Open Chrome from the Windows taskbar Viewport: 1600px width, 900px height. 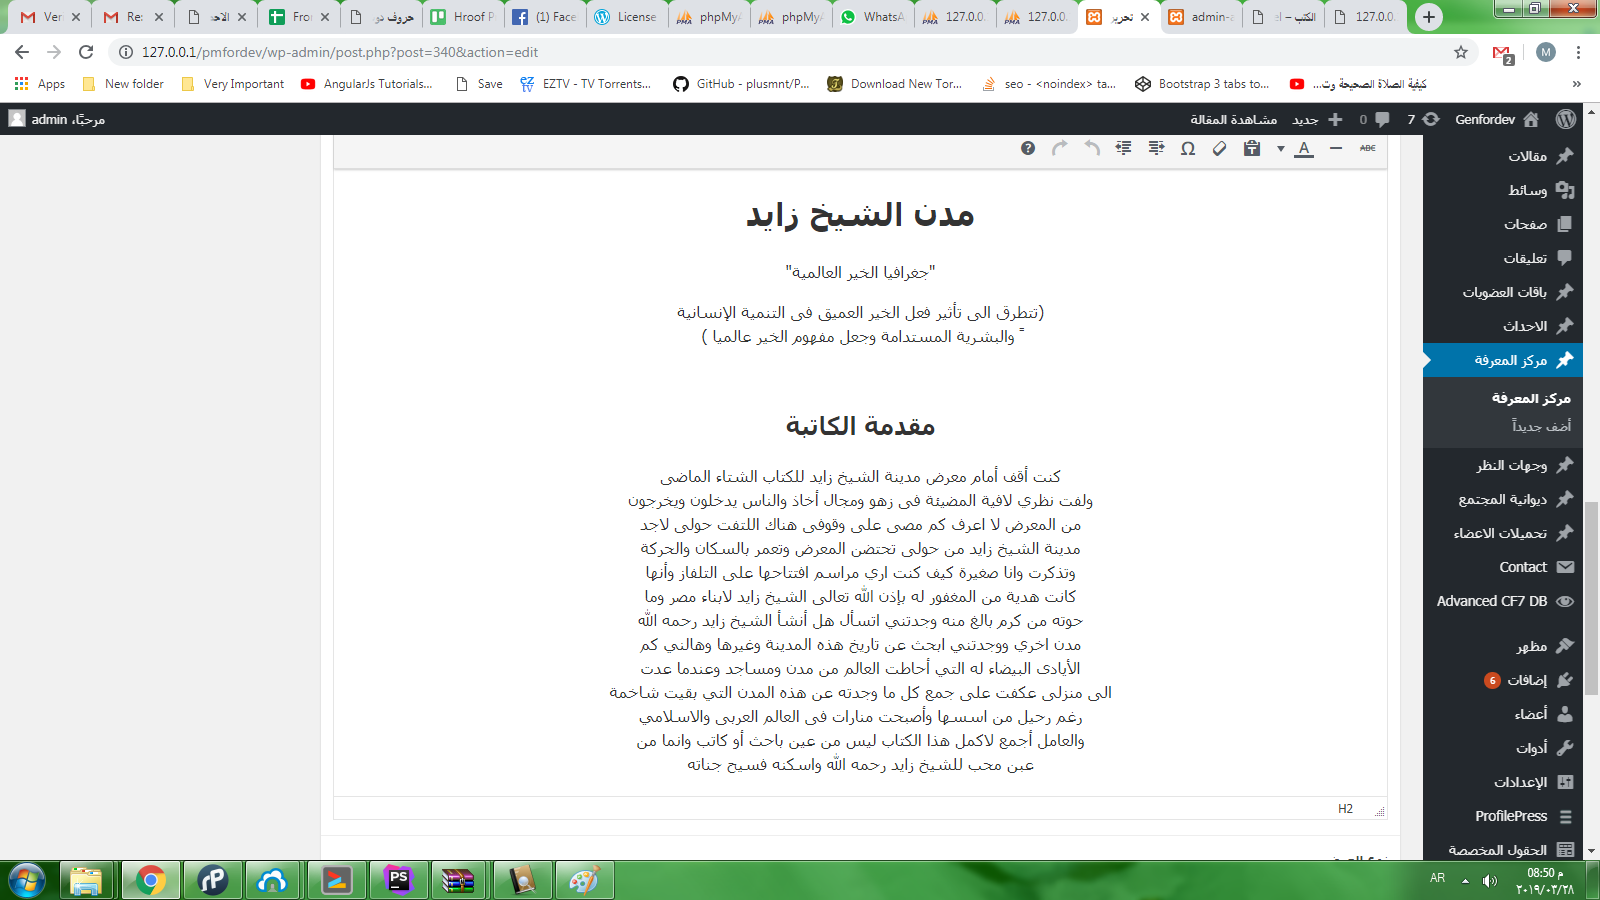[x=150, y=880]
